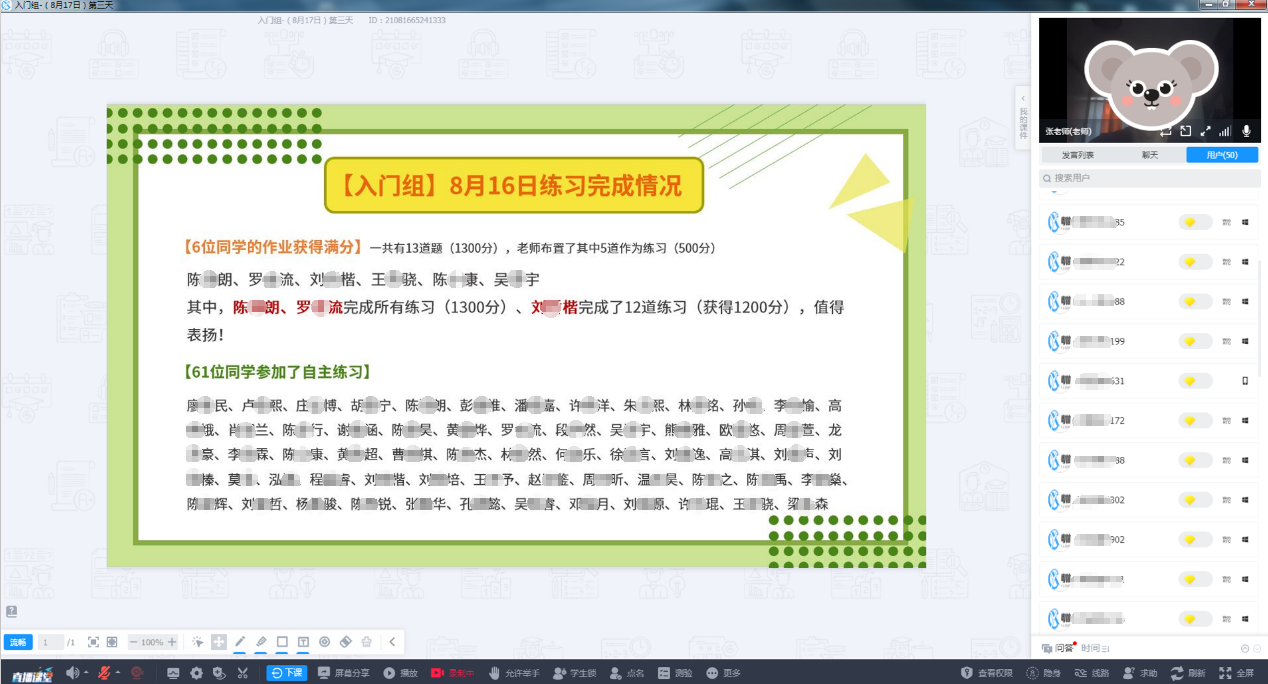Click the diamond badge for user ending 199

pyautogui.click(x=1190, y=341)
